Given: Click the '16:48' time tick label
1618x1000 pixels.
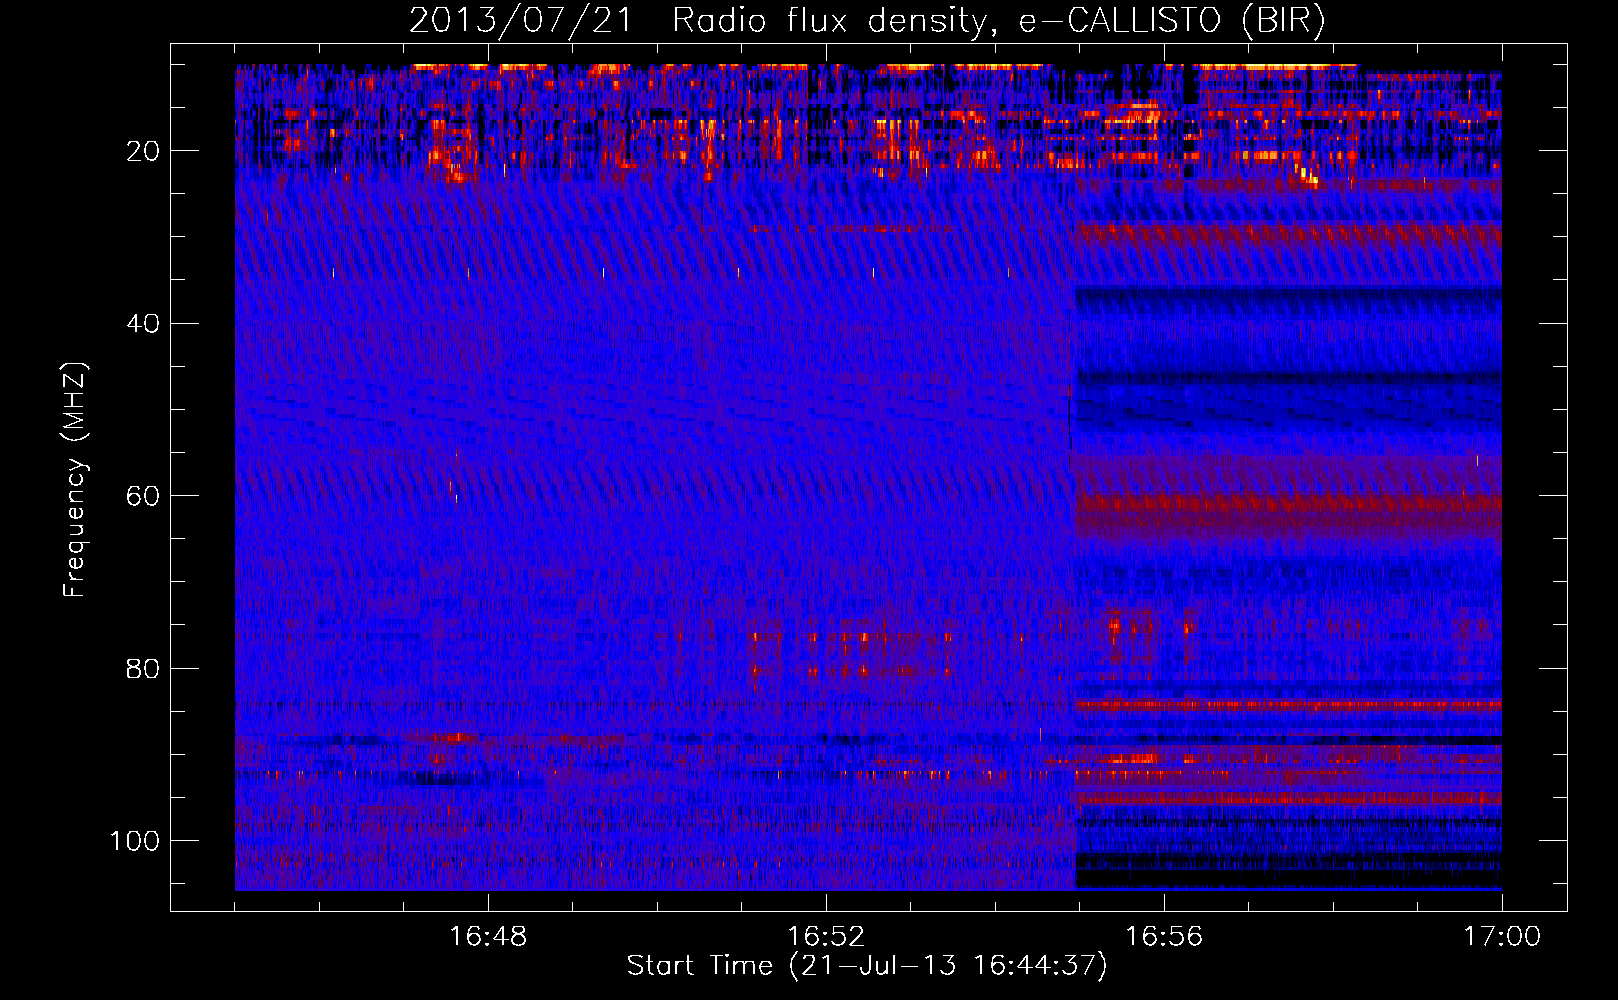Looking at the screenshot, I should [x=488, y=937].
